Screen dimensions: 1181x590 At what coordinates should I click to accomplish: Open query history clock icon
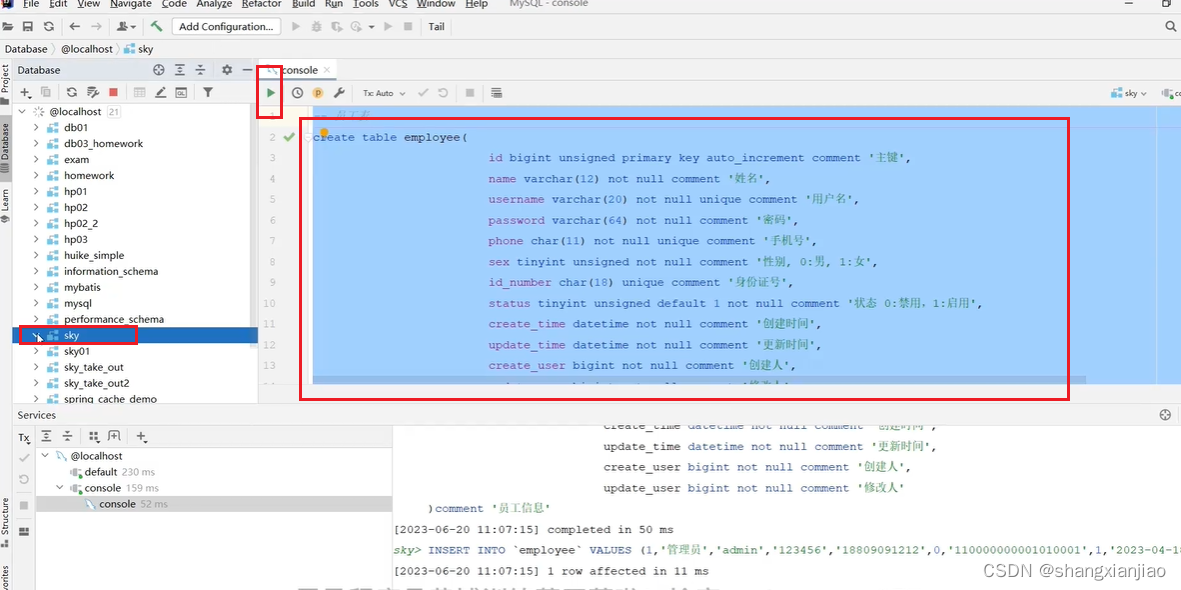coord(298,93)
